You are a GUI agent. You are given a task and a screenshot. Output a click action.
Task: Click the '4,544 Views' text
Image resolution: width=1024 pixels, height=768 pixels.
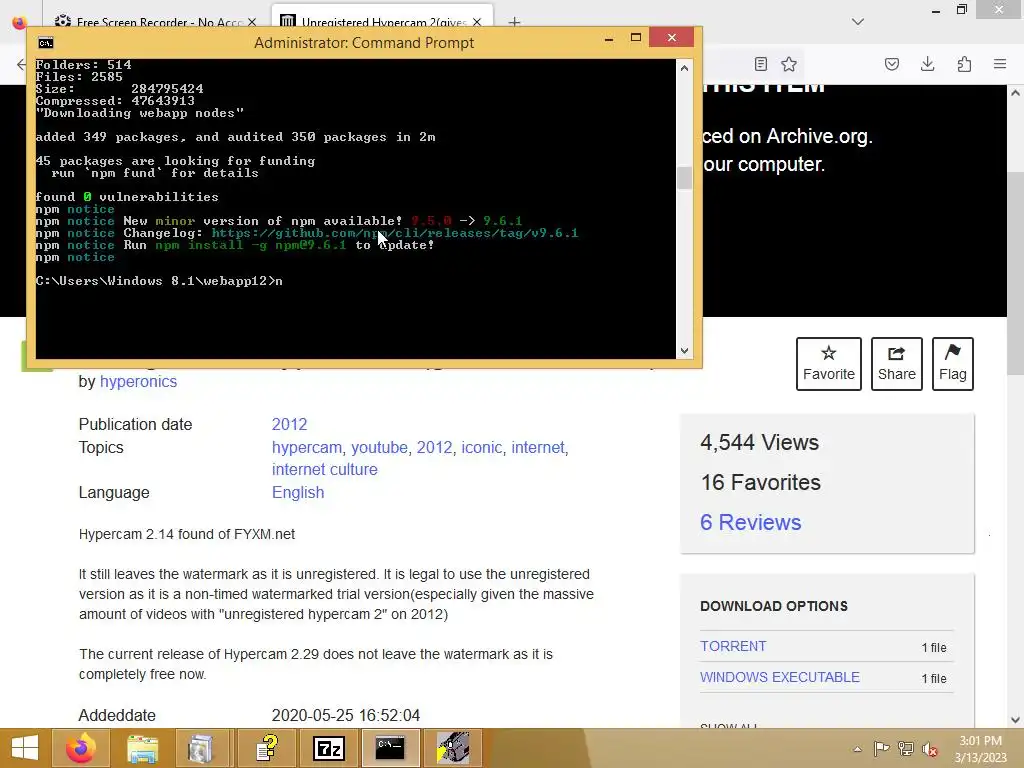[760, 443]
